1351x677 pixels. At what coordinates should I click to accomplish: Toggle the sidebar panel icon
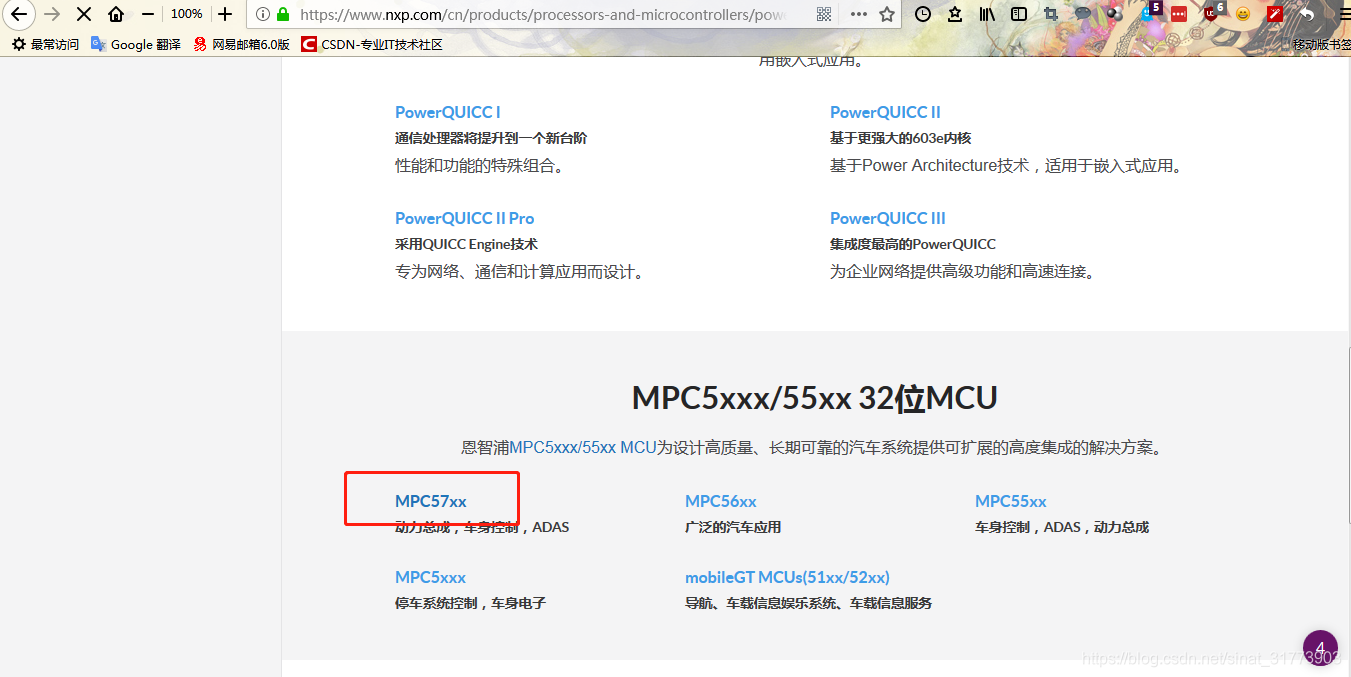click(x=1019, y=14)
